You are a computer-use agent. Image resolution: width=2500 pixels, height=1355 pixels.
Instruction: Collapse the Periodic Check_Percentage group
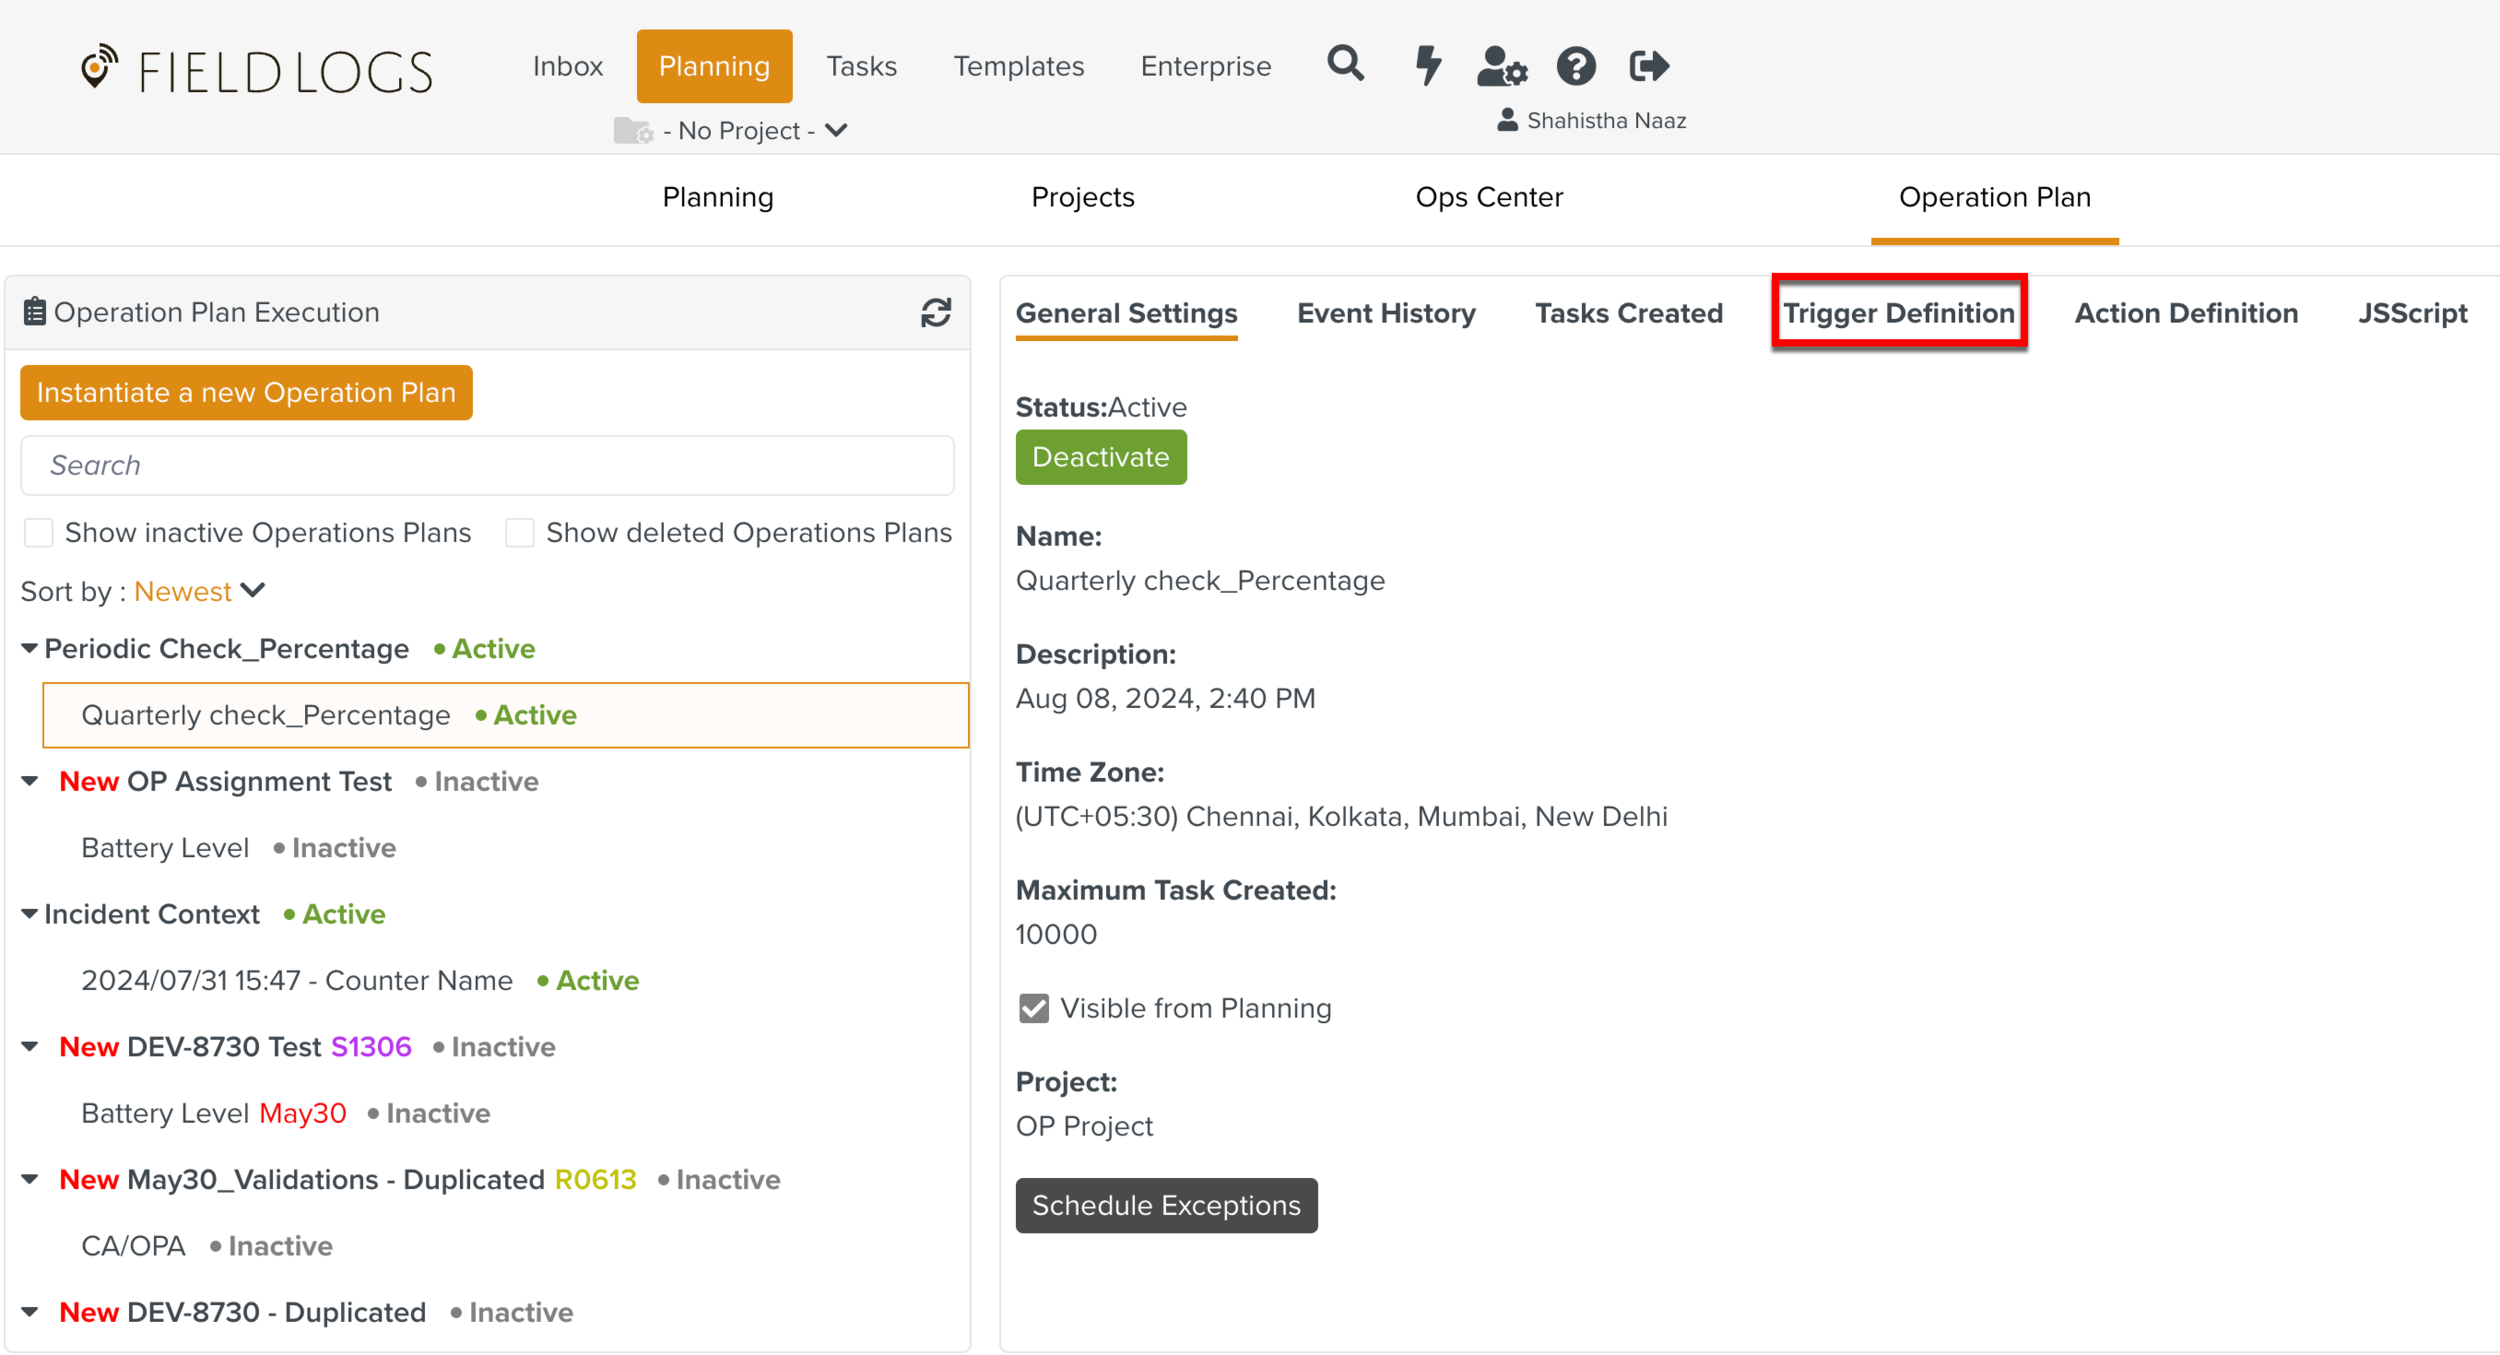pos(30,649)
